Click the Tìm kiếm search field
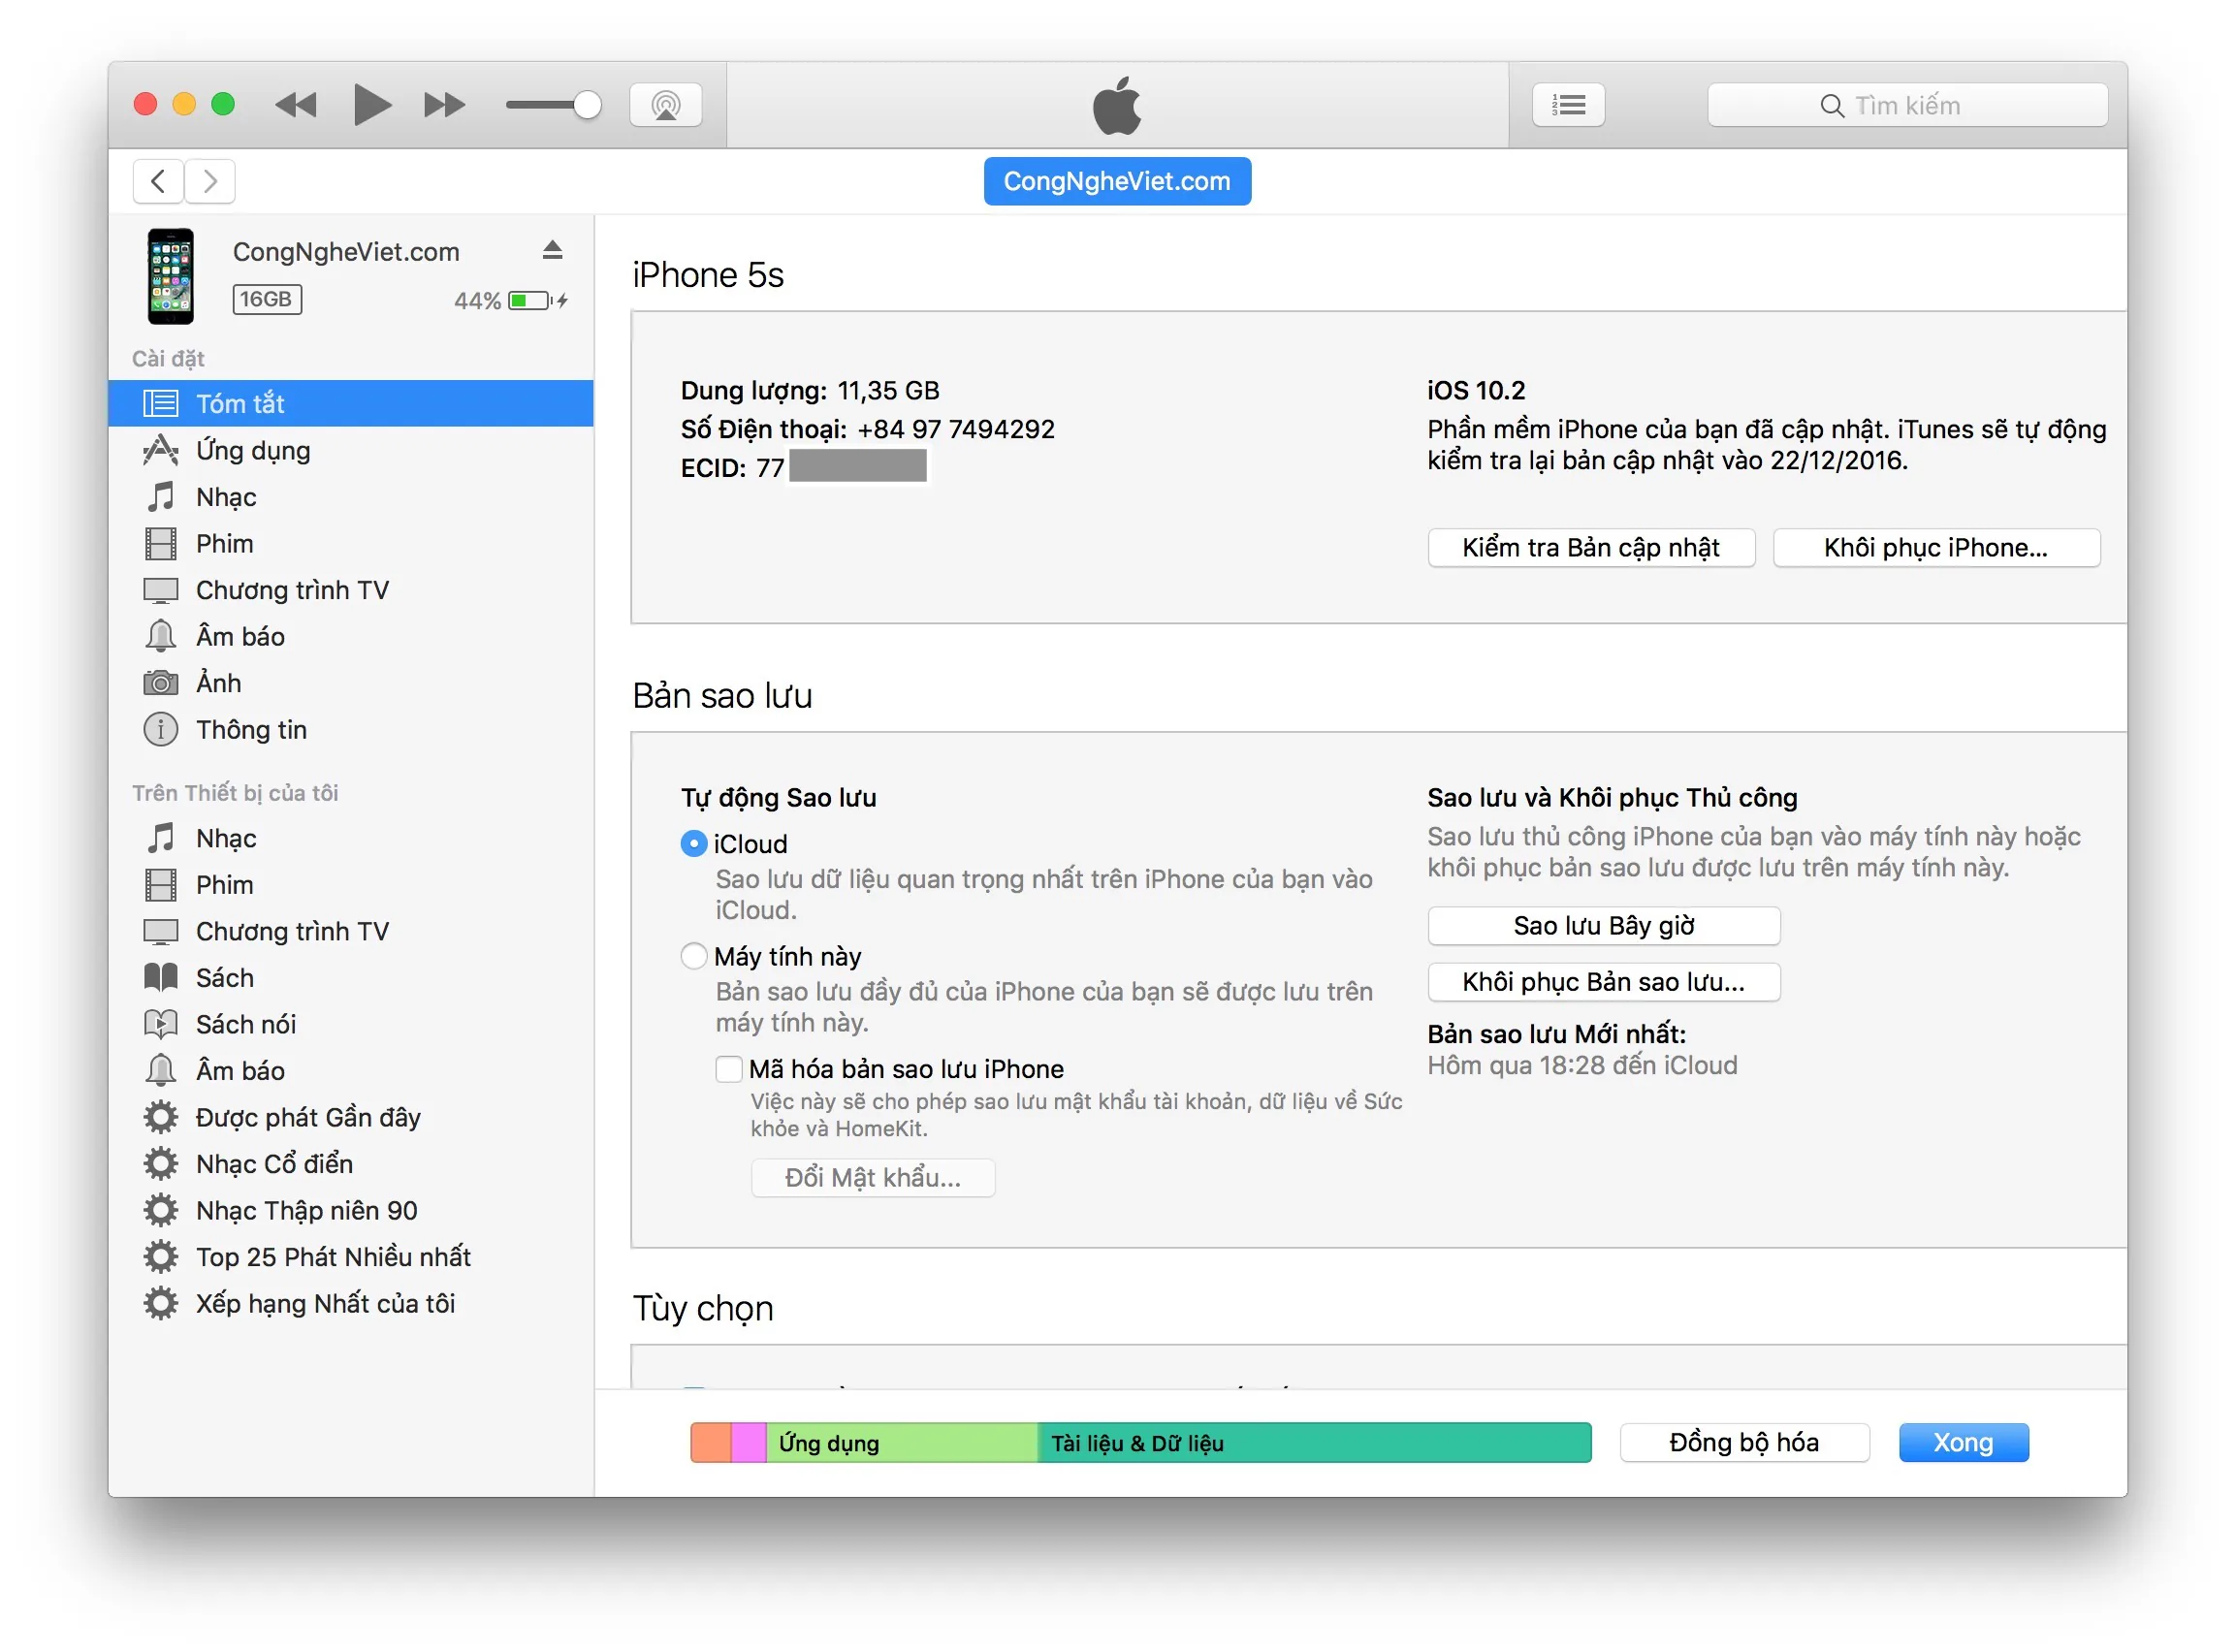Screen dimensions: 2236x1652 pyautogui.click(x=1907, y=105)
